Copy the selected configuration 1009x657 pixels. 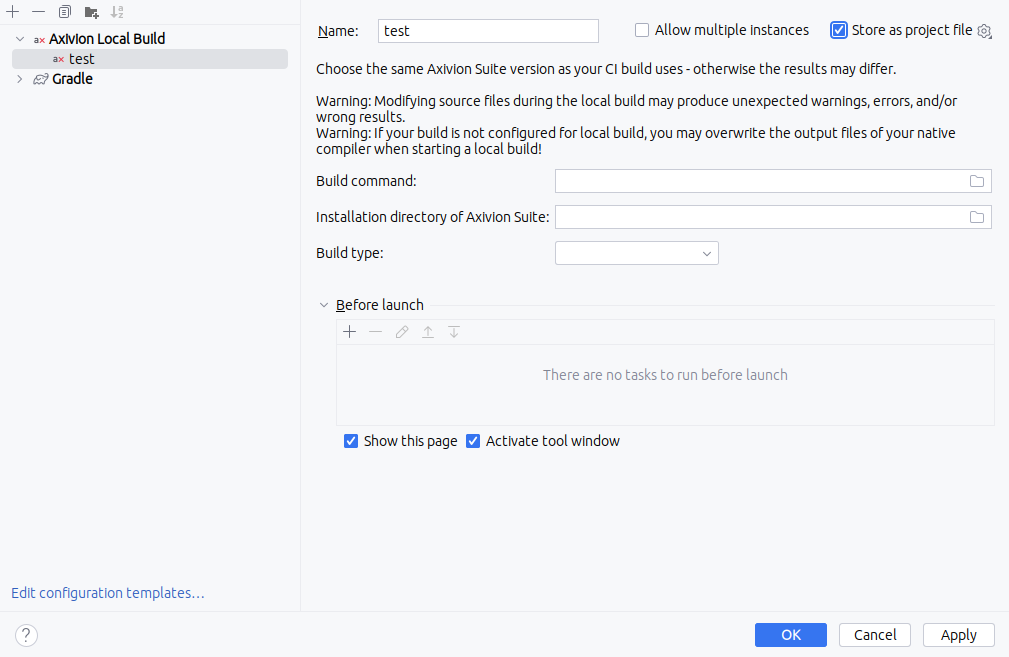tap(64, 12)
